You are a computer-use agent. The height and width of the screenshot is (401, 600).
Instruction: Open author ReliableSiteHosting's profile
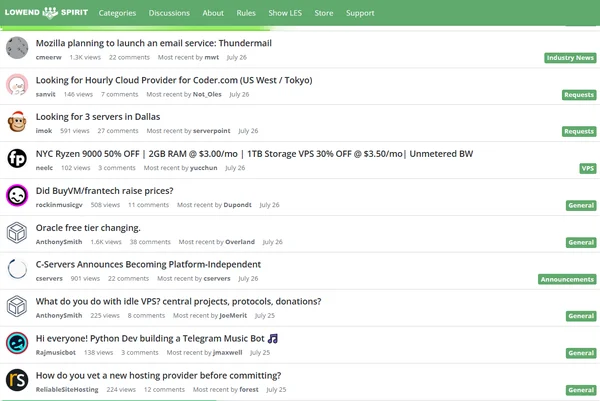tap(67, 390)
